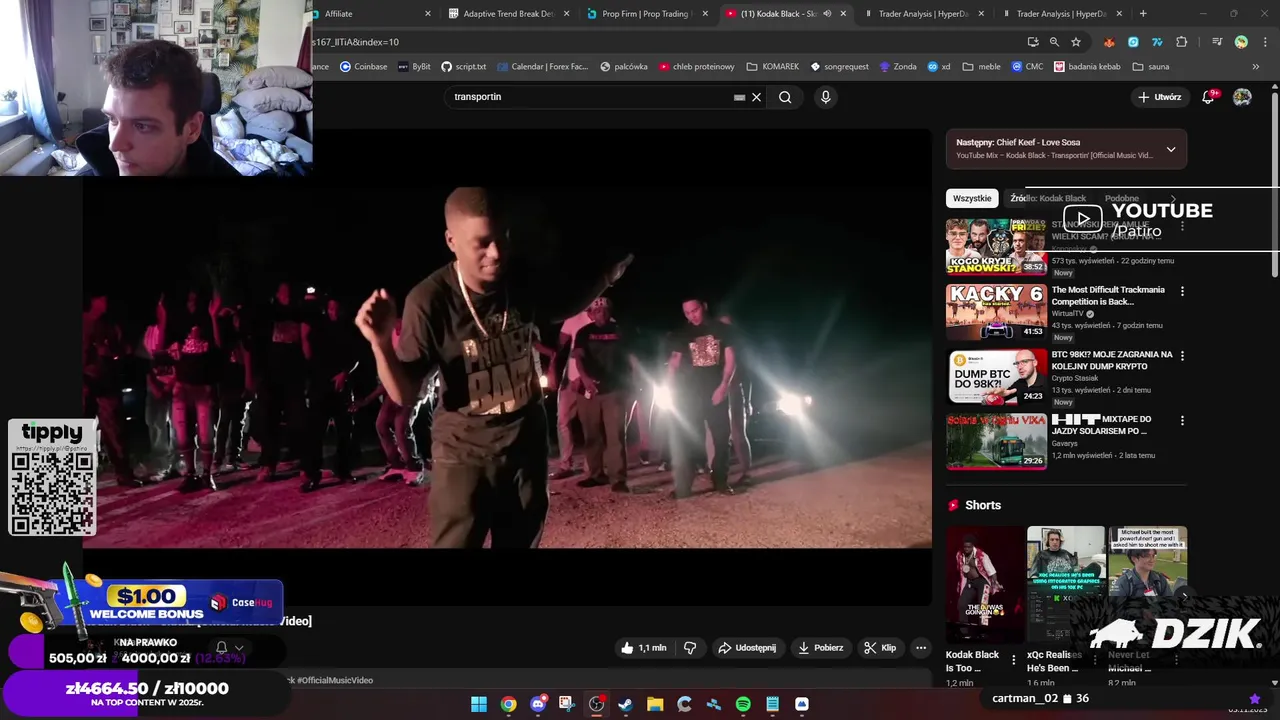Open Coinbase bookmark
The image size is (1280, 720).
[363, 67]
